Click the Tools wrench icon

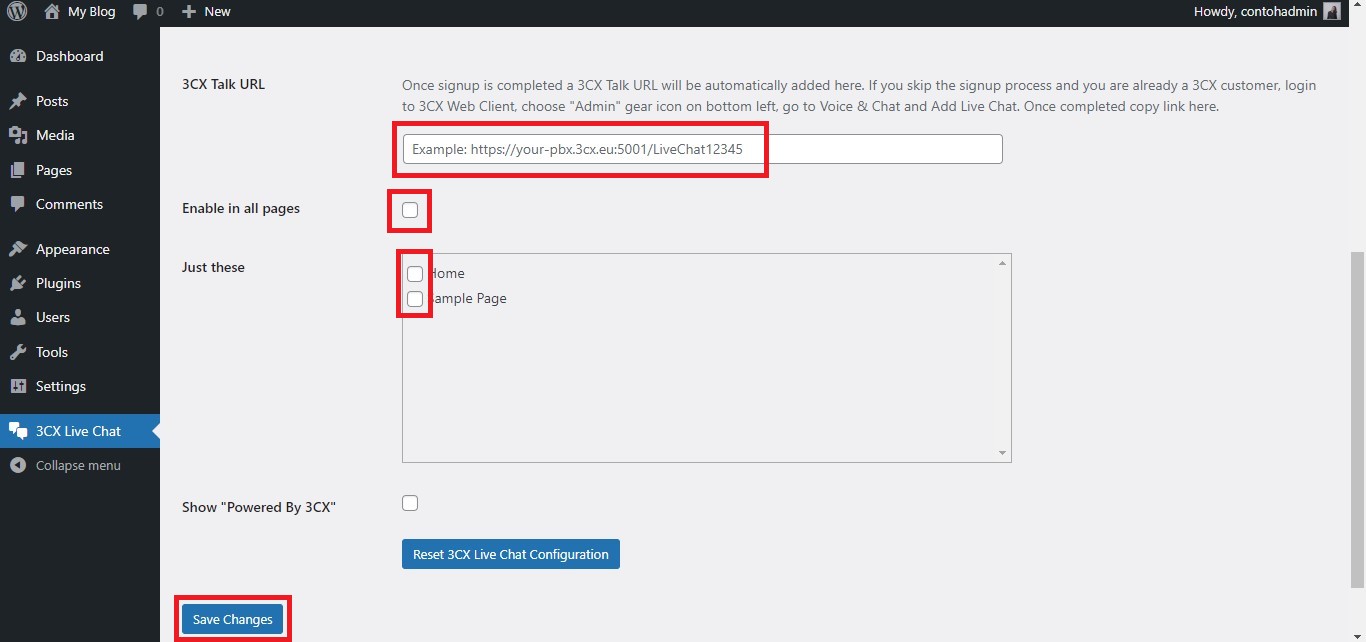tap(18, 352)
